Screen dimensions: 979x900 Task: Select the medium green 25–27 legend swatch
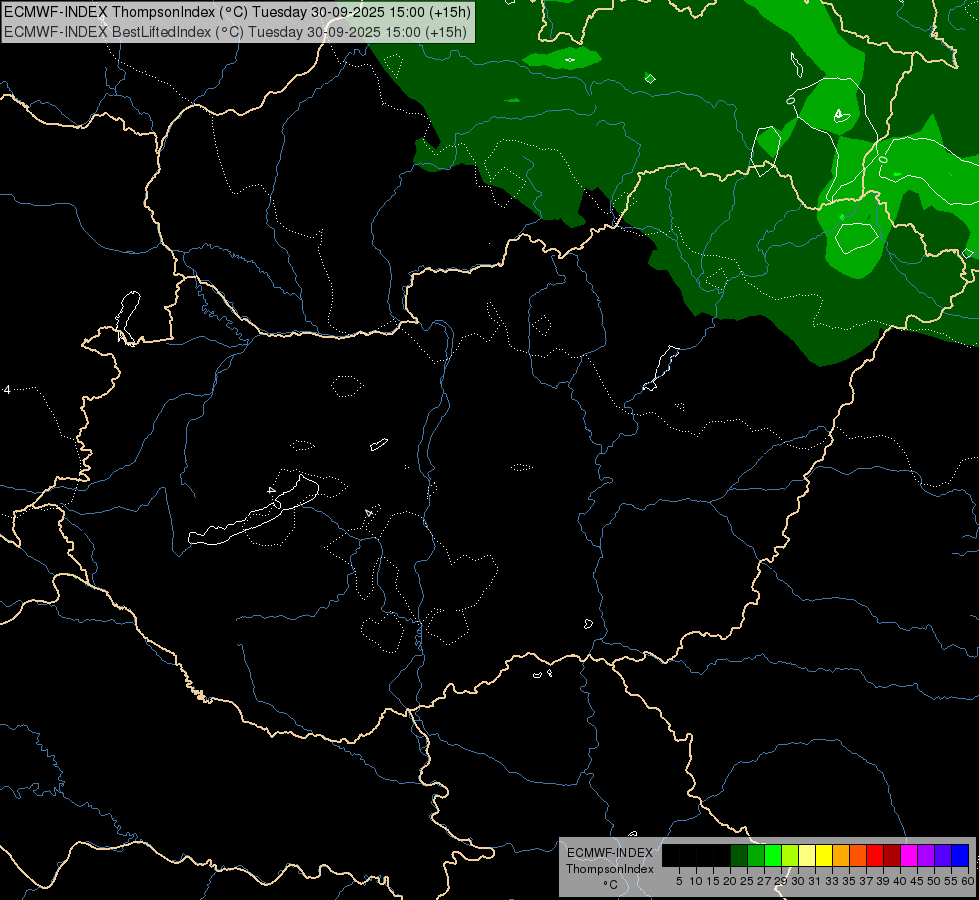click(756, 855)
